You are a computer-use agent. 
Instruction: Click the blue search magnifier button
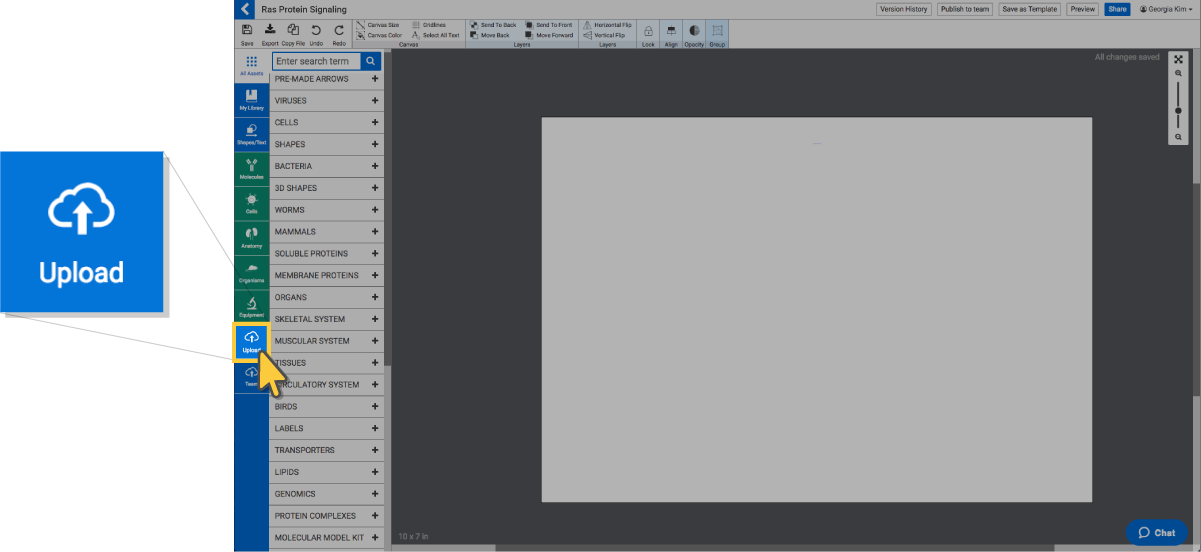(371, 61)
